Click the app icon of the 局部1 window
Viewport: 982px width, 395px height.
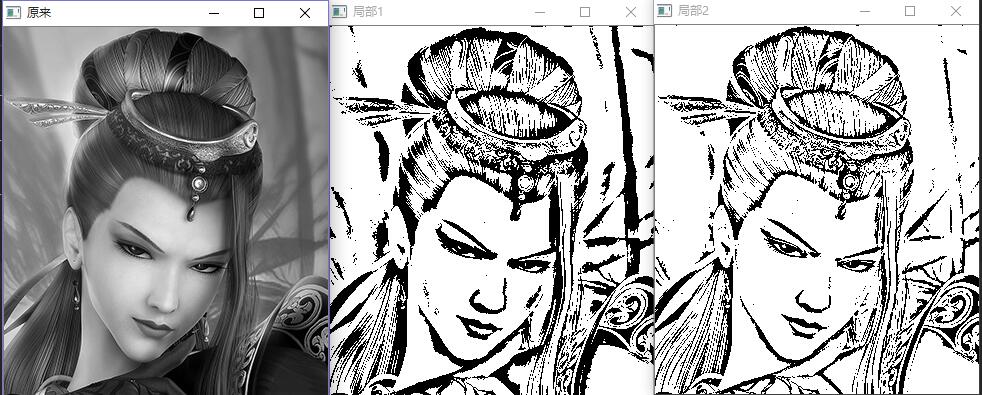(x=339, y=11)
